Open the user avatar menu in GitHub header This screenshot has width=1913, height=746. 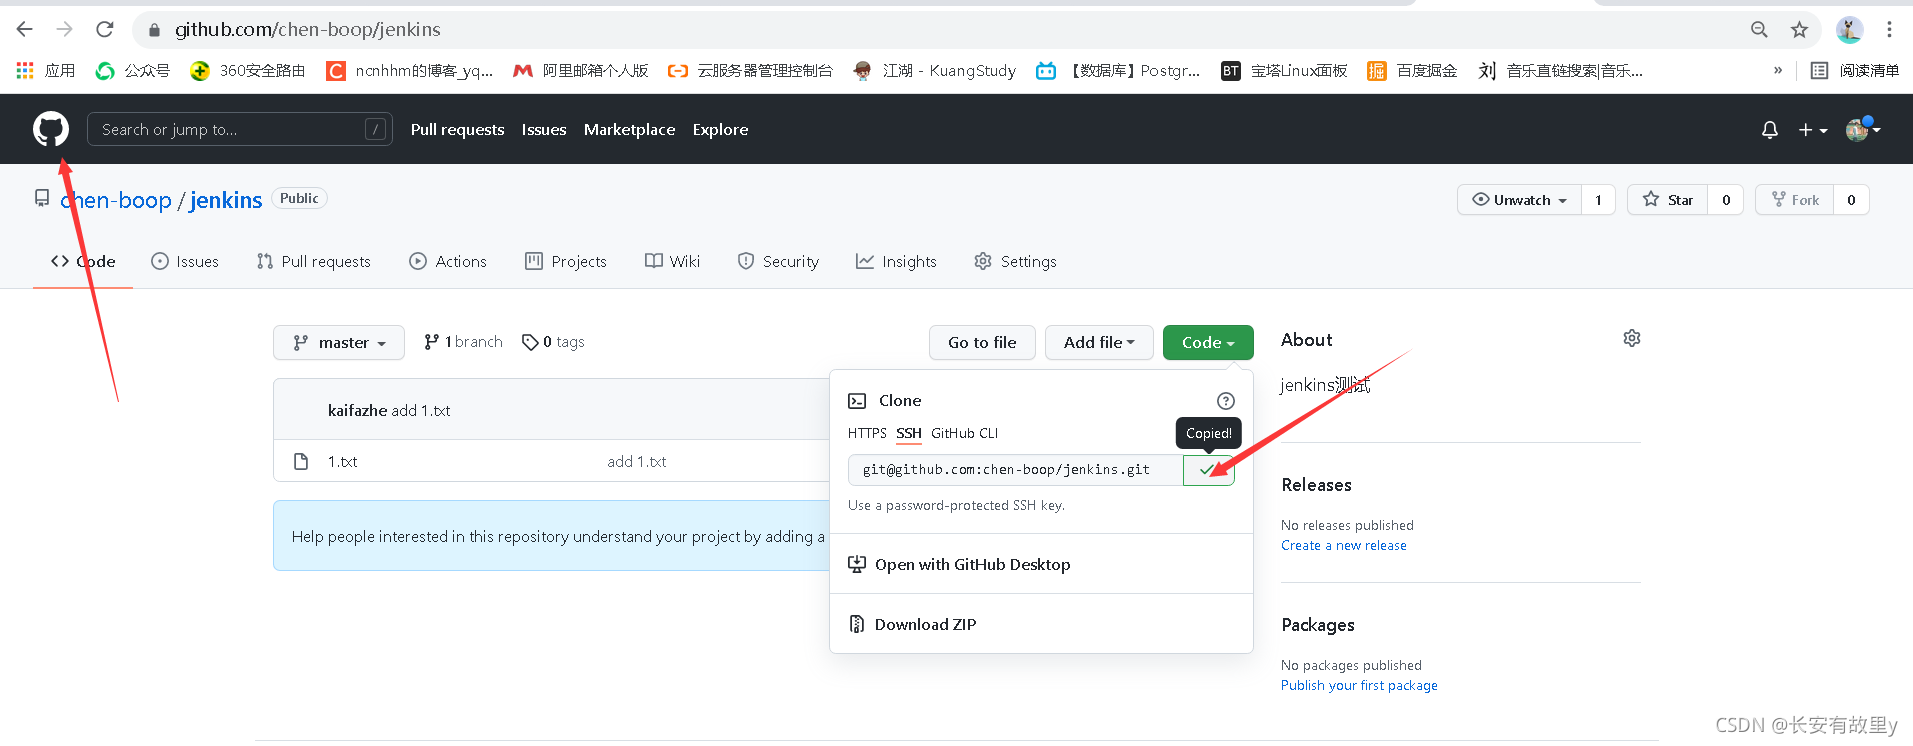[1863, 129]
